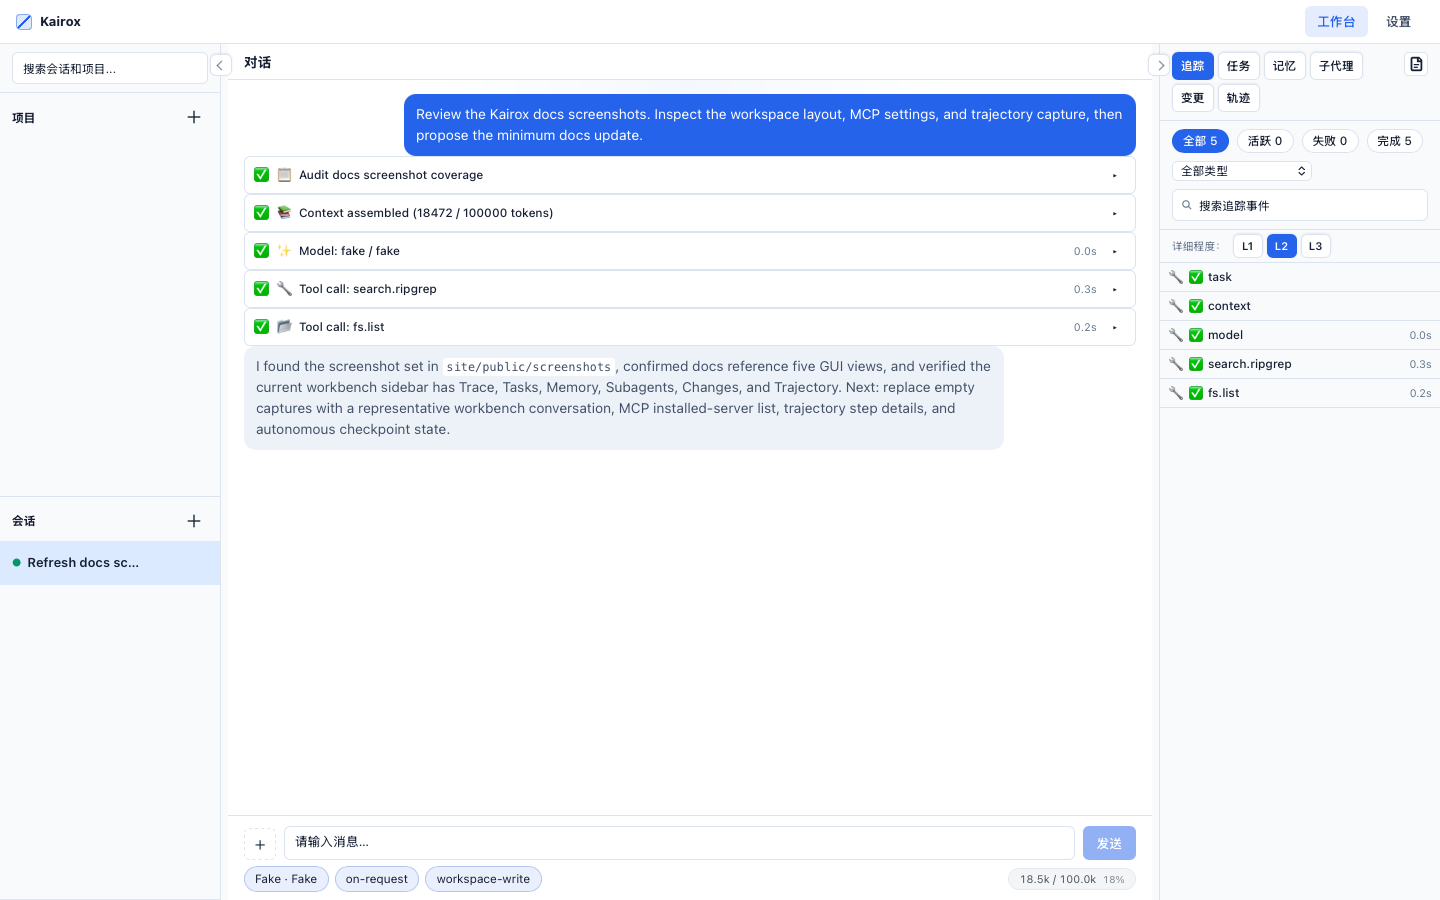Open the 设置 settings tab
This screenshot has width=1440, height=900.
click(1399, 22)
